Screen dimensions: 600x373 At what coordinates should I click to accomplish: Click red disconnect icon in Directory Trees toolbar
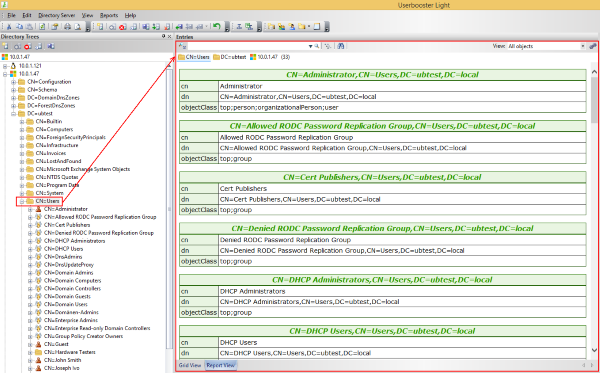(x=28, y=46)
